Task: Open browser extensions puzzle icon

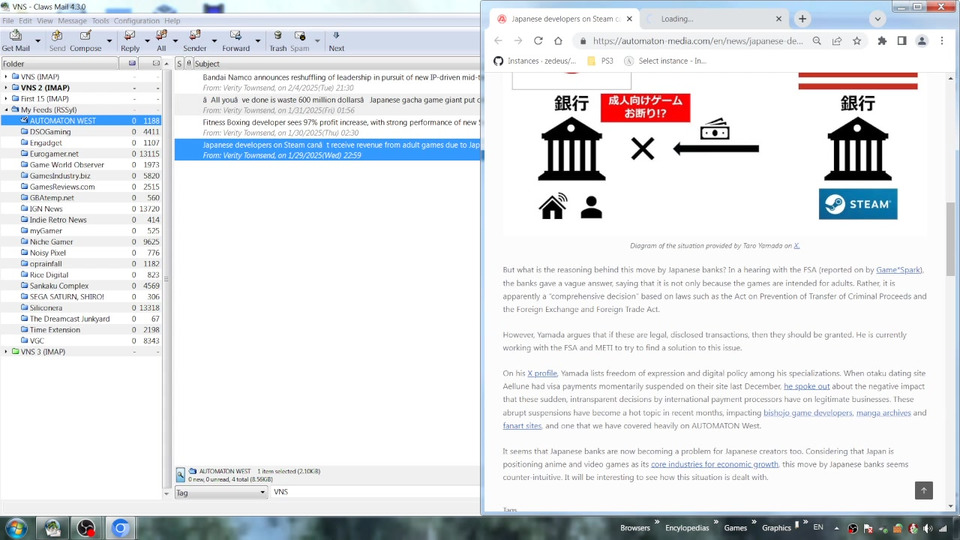Action: (x=882, y=41)
